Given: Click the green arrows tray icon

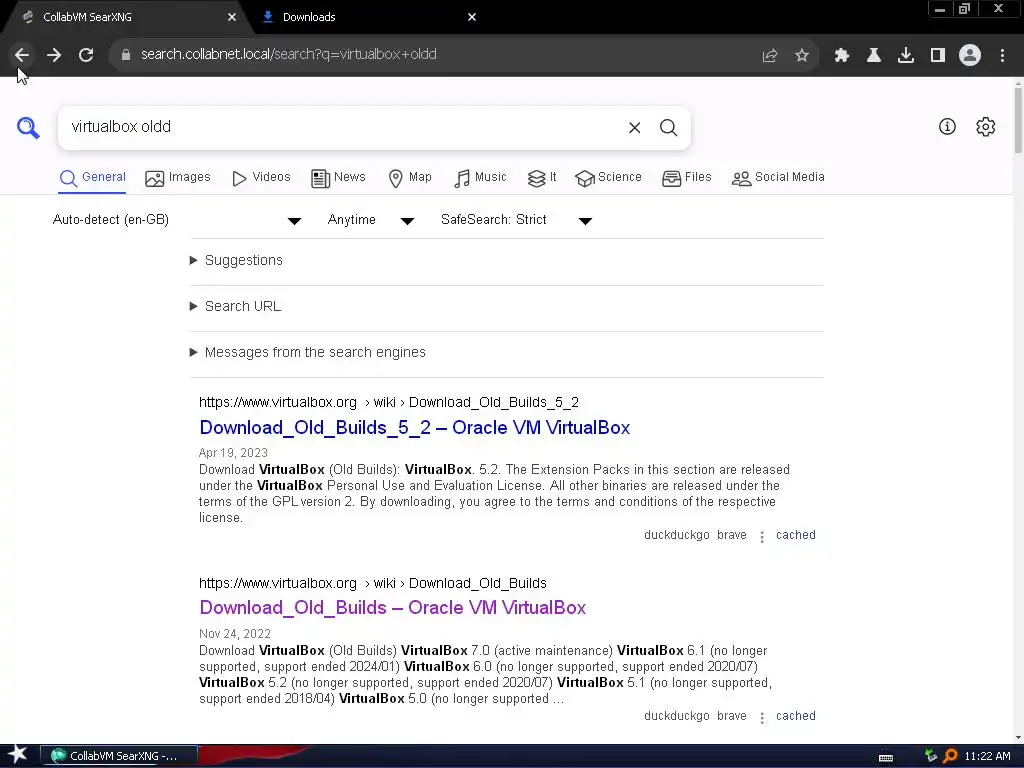Looking at the screenshot, I should pos(931,756).
